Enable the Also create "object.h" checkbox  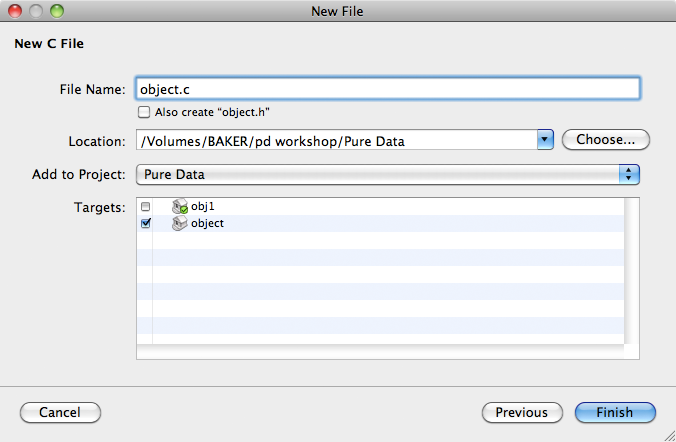(x=144, y=112)
